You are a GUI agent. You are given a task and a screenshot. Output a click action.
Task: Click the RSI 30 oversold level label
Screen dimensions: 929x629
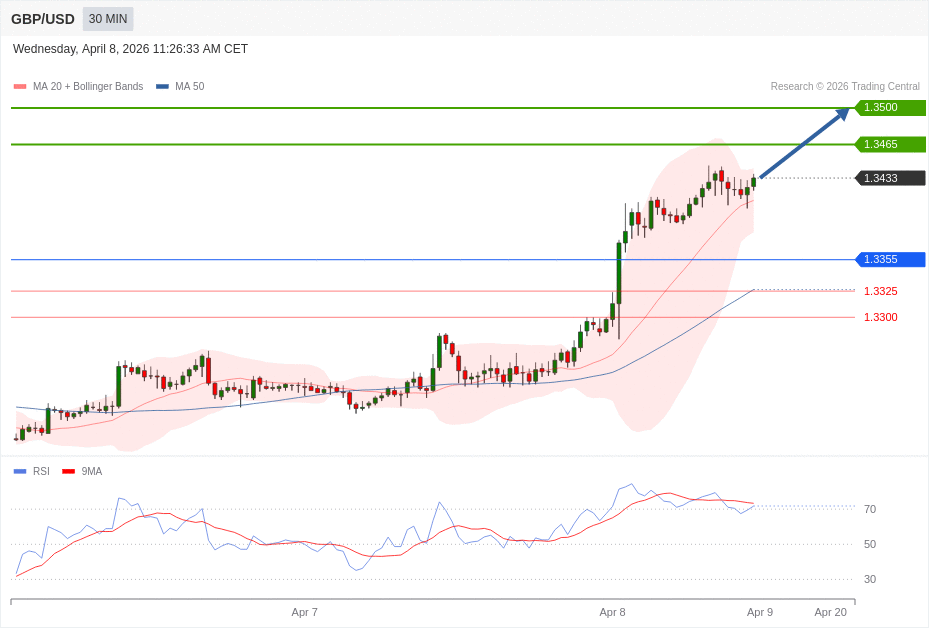(x=870, y=579)
